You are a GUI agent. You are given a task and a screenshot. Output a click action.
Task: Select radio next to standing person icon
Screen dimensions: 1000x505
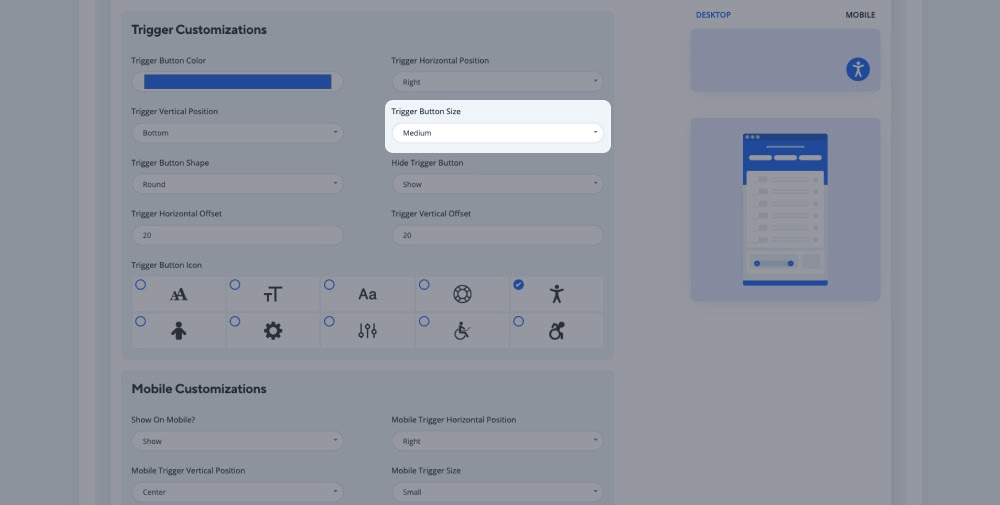click(x=140, y=321)
